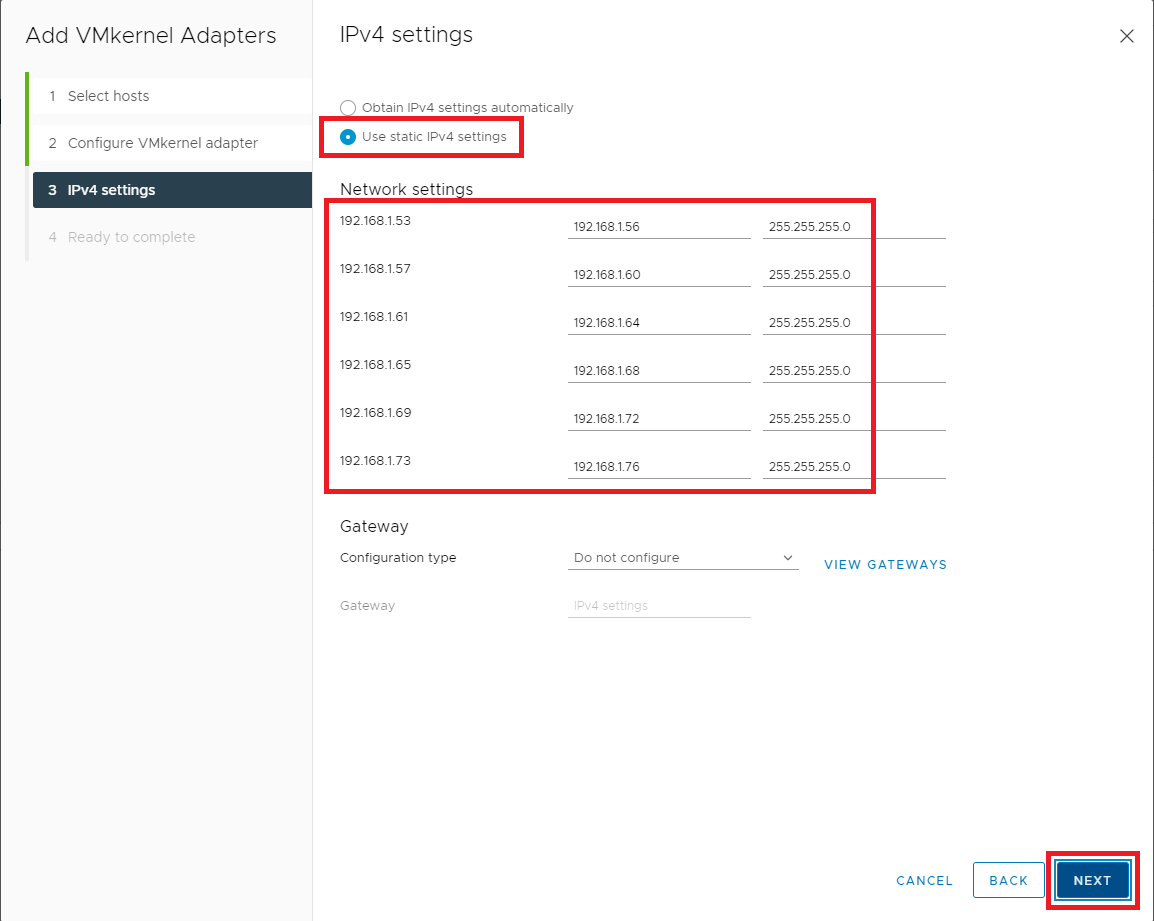Click the IP field containing 192.168.1.56
Image resolution: width=1154 pixels, height=921 pixels.
[658, 227]
